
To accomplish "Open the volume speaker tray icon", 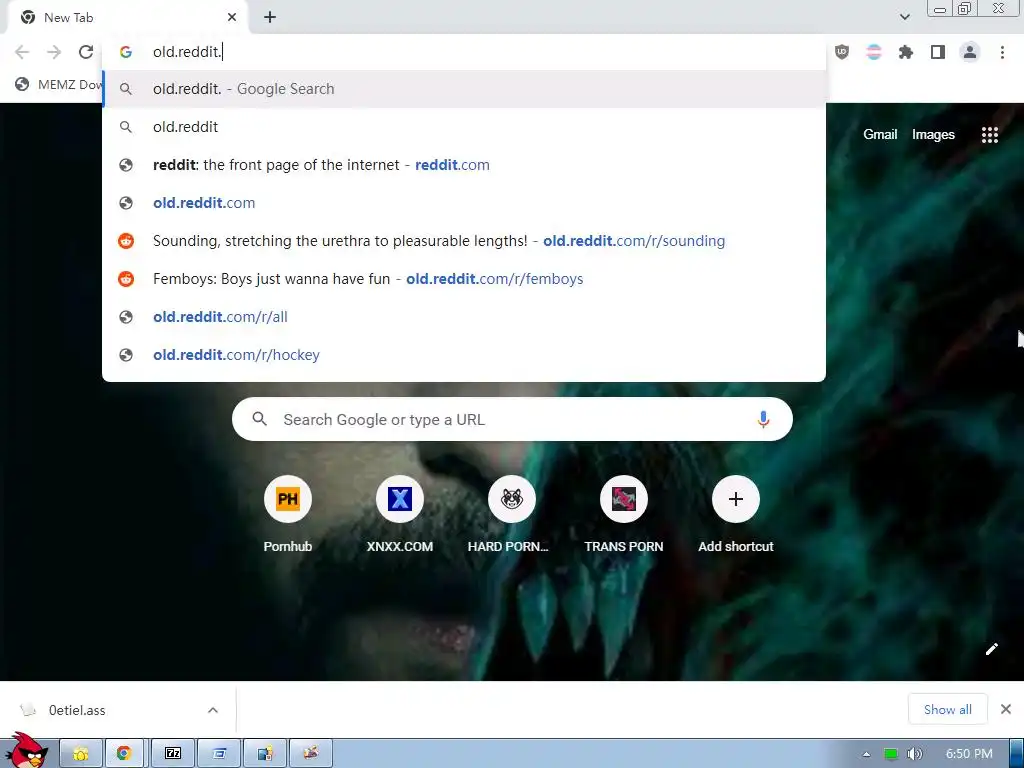I will click(914, 754).
